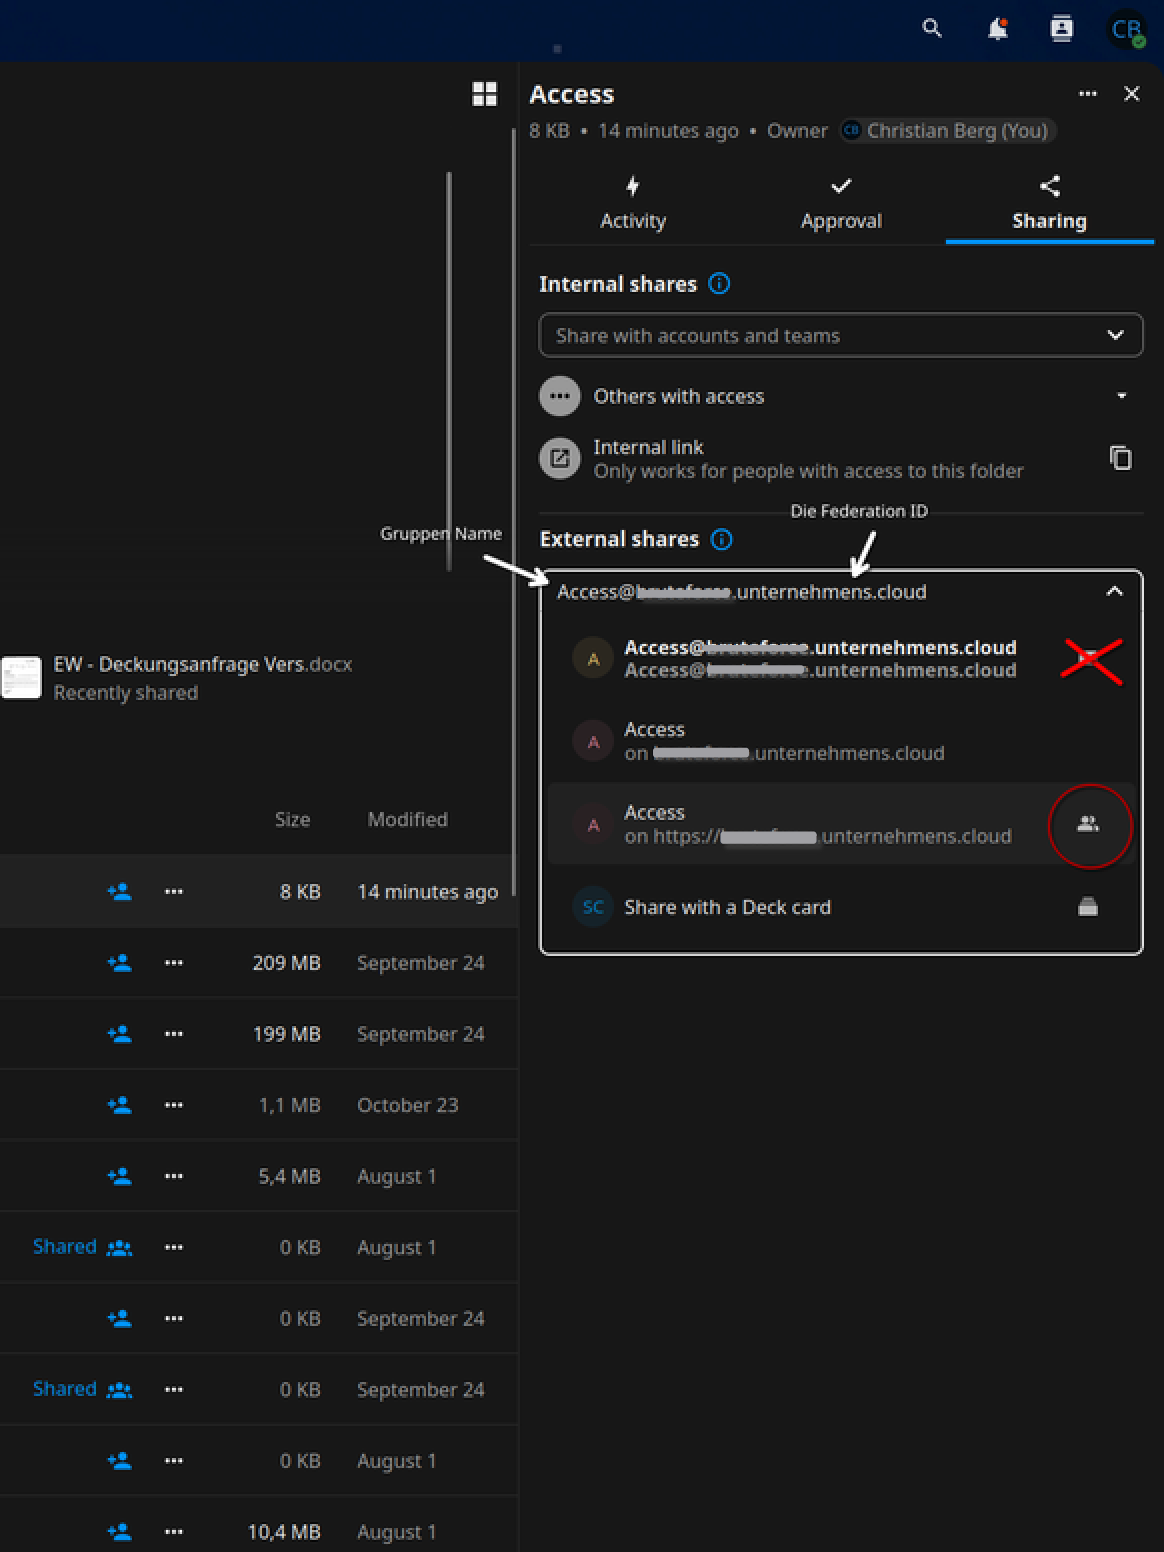The image size is (1164, 1552).
Task: Select the Sharing tab
Action: tap(1049, 204)
